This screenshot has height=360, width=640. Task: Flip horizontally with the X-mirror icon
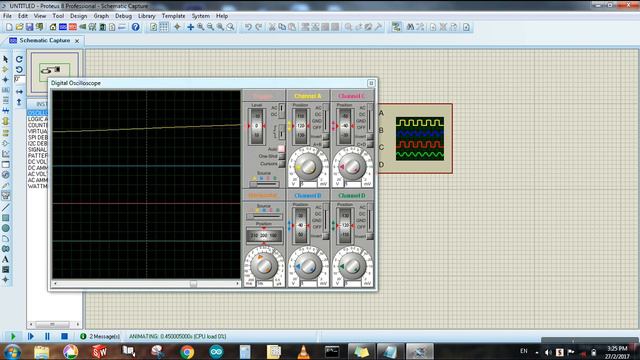click(19, 92)
